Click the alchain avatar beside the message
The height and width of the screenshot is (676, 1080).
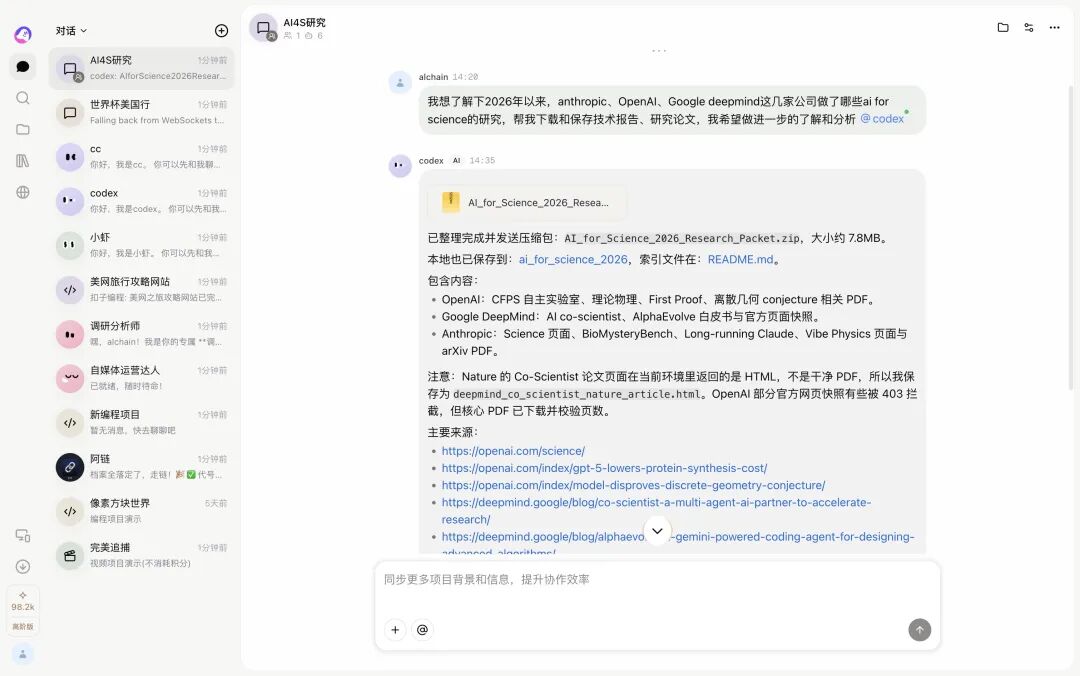[399, 82]
